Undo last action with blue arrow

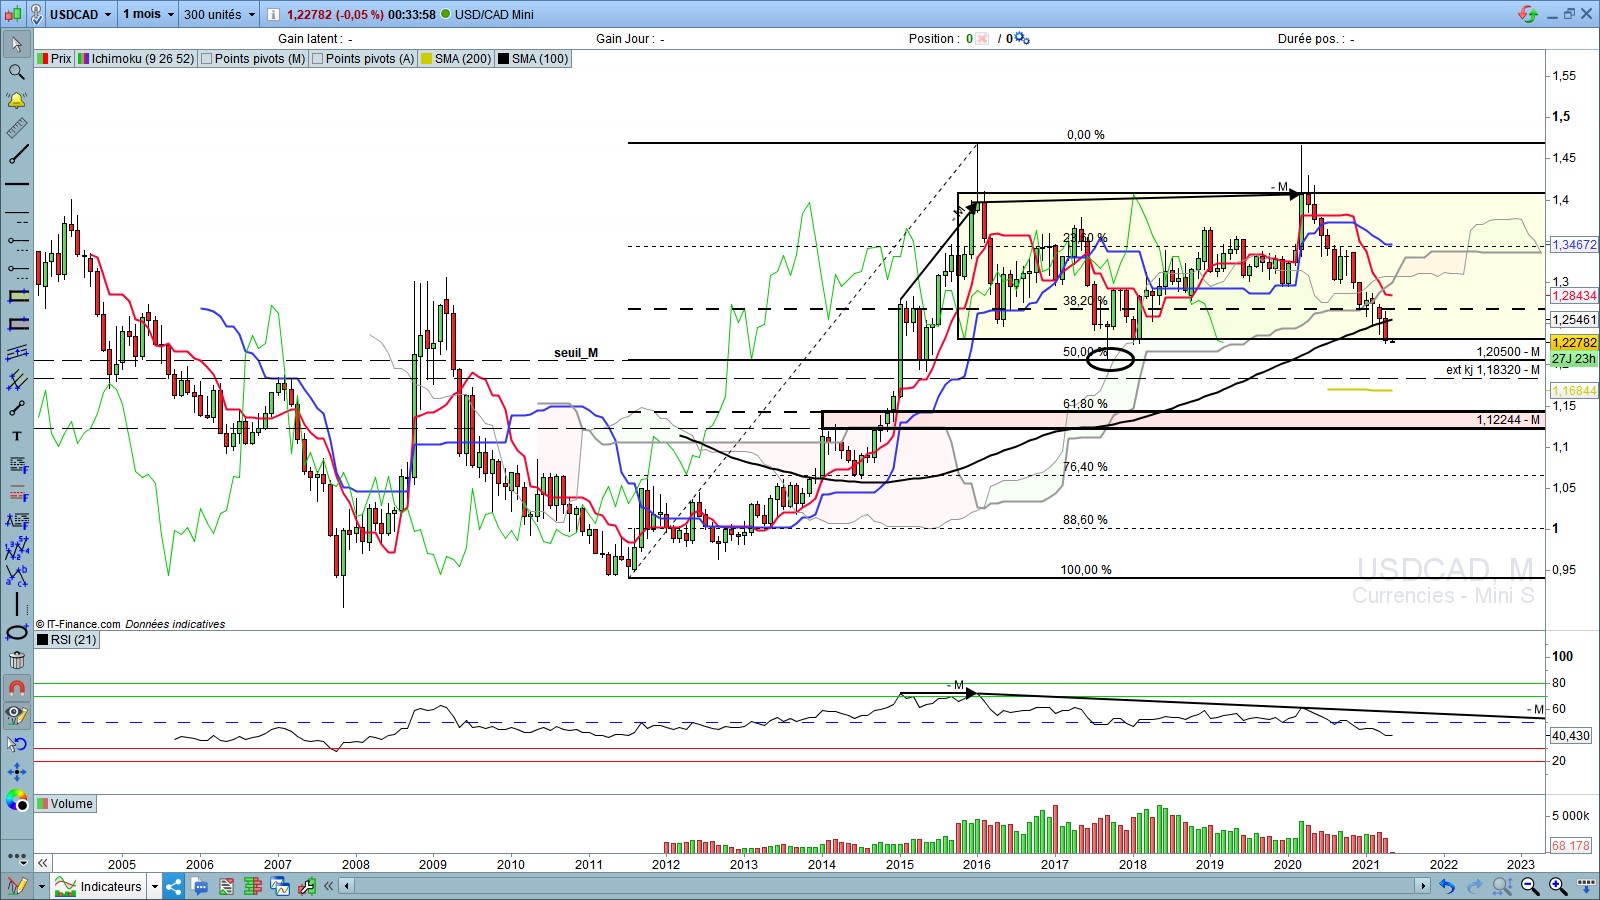[x=1446, y=886]
